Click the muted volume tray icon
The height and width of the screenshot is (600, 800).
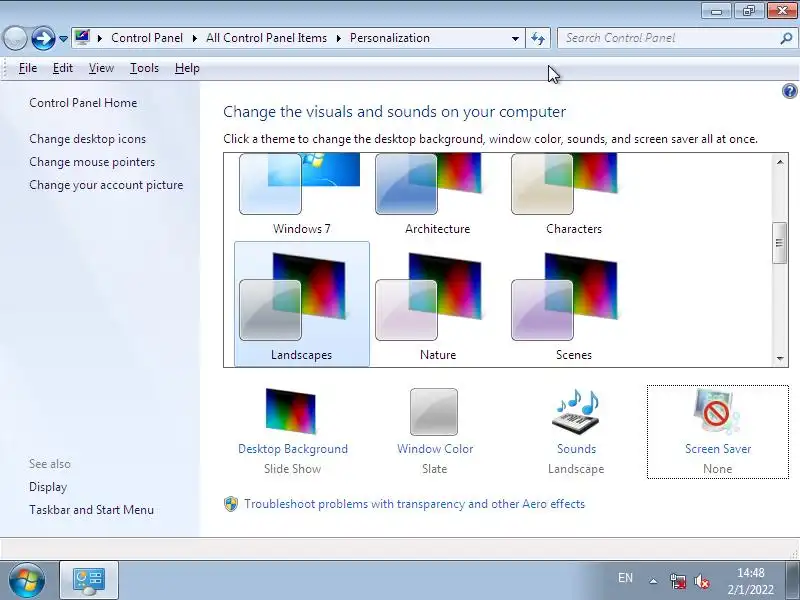click(x=702, y=581)
